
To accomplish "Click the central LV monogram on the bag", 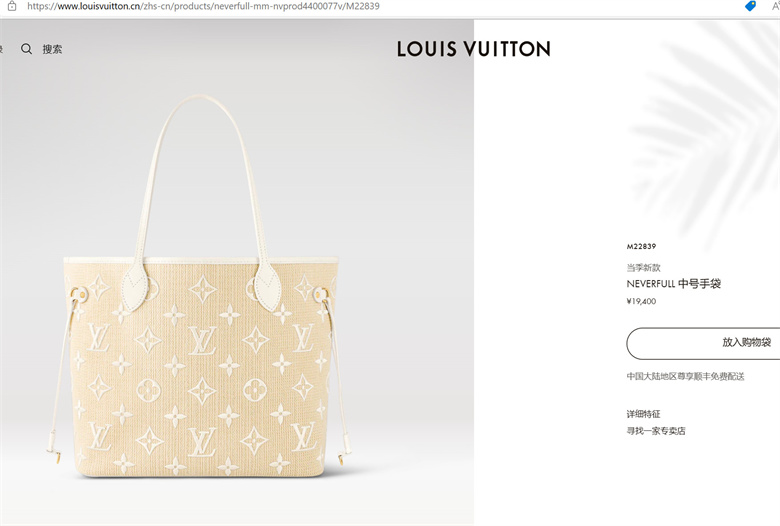I will [202, 341].
